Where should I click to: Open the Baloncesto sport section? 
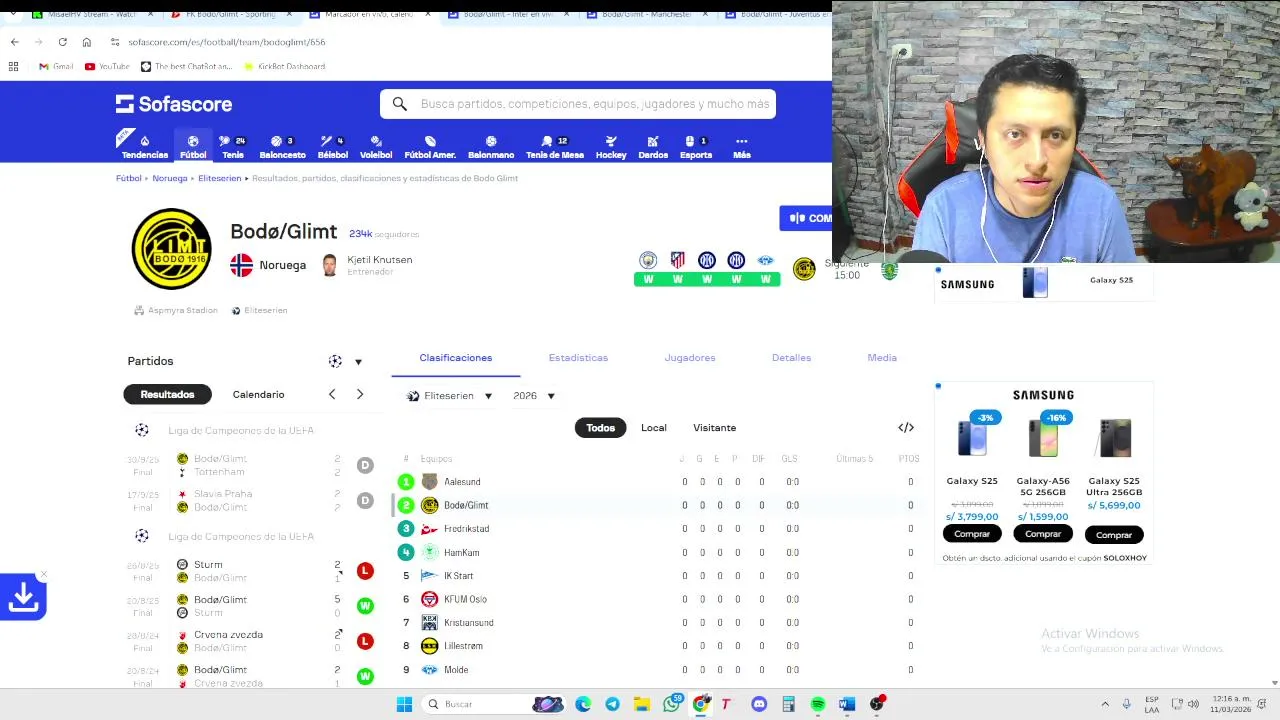(x=282, y=147)
